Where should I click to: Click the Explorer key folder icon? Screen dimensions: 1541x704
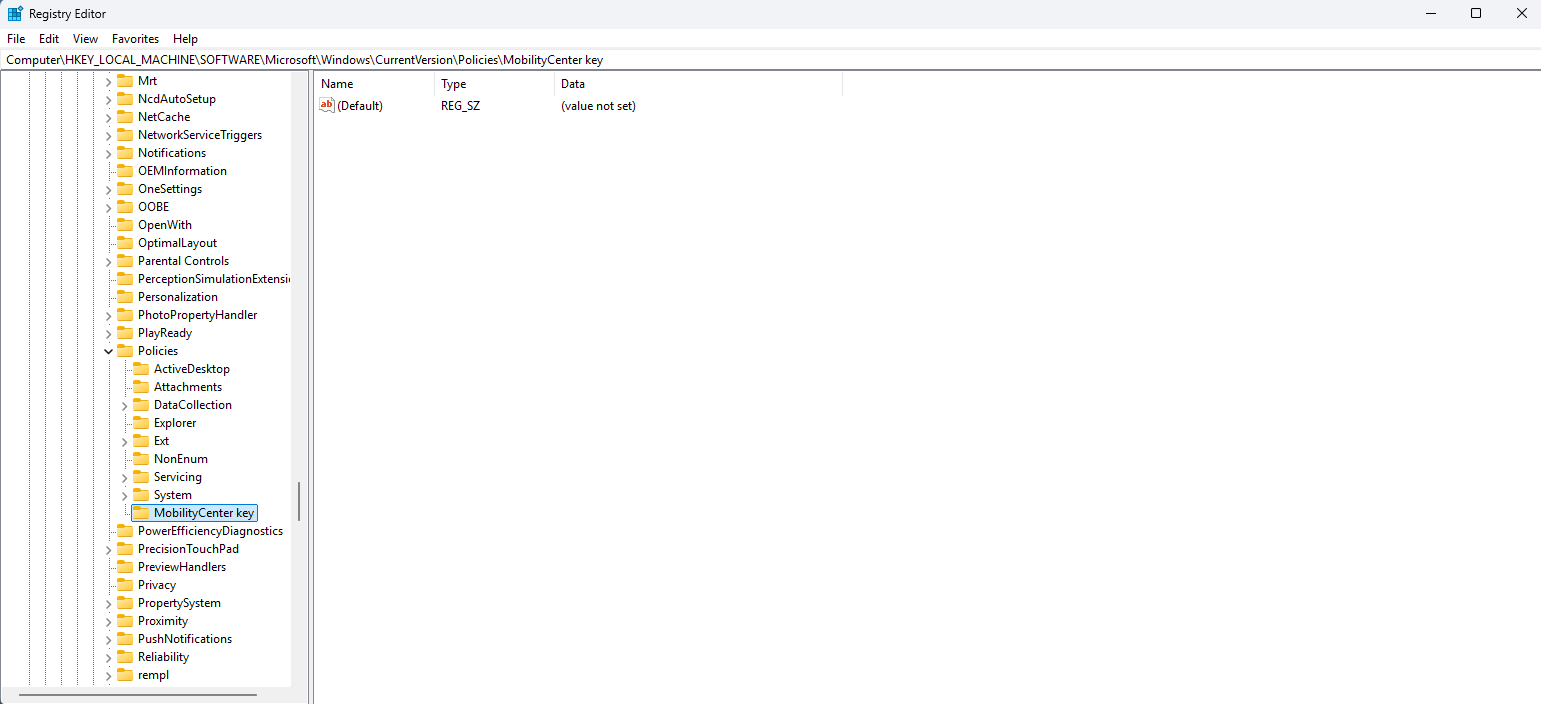coord(141,423)
